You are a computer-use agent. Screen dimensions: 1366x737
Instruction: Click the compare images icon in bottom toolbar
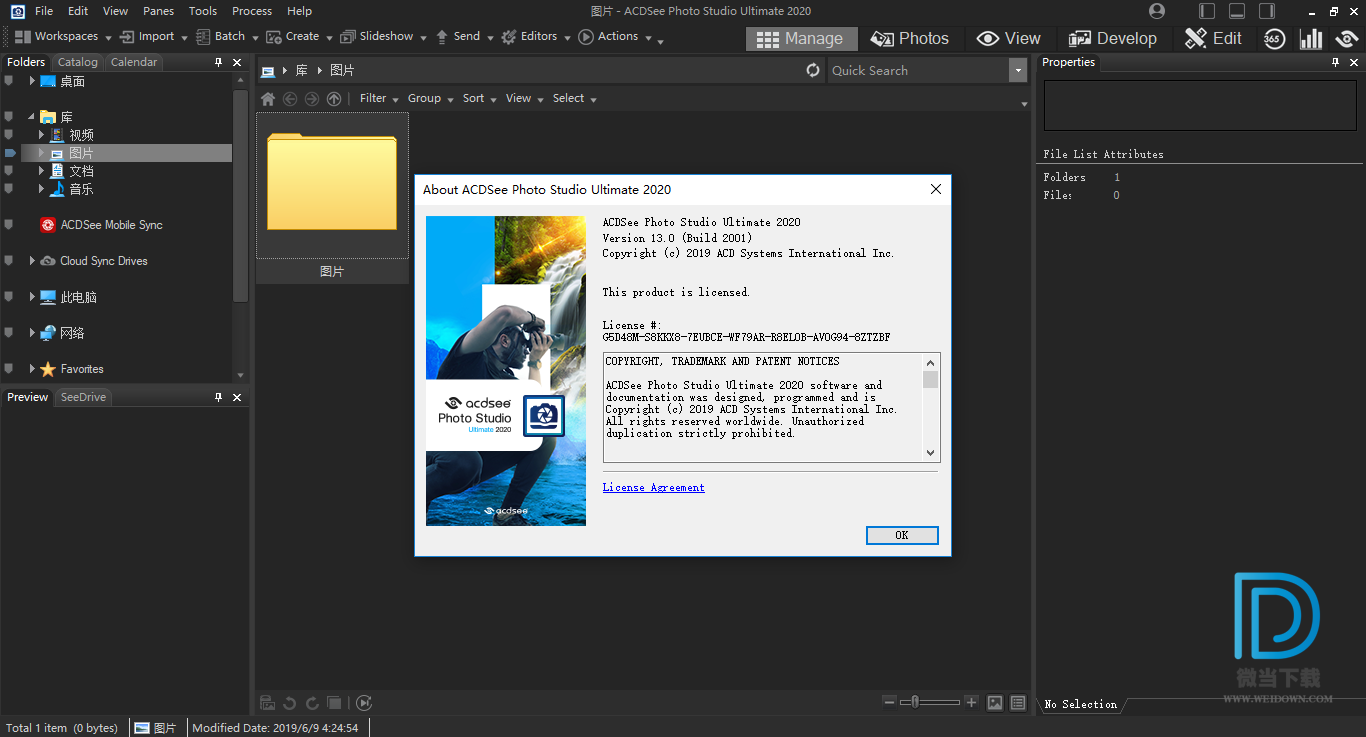[335, 703]
